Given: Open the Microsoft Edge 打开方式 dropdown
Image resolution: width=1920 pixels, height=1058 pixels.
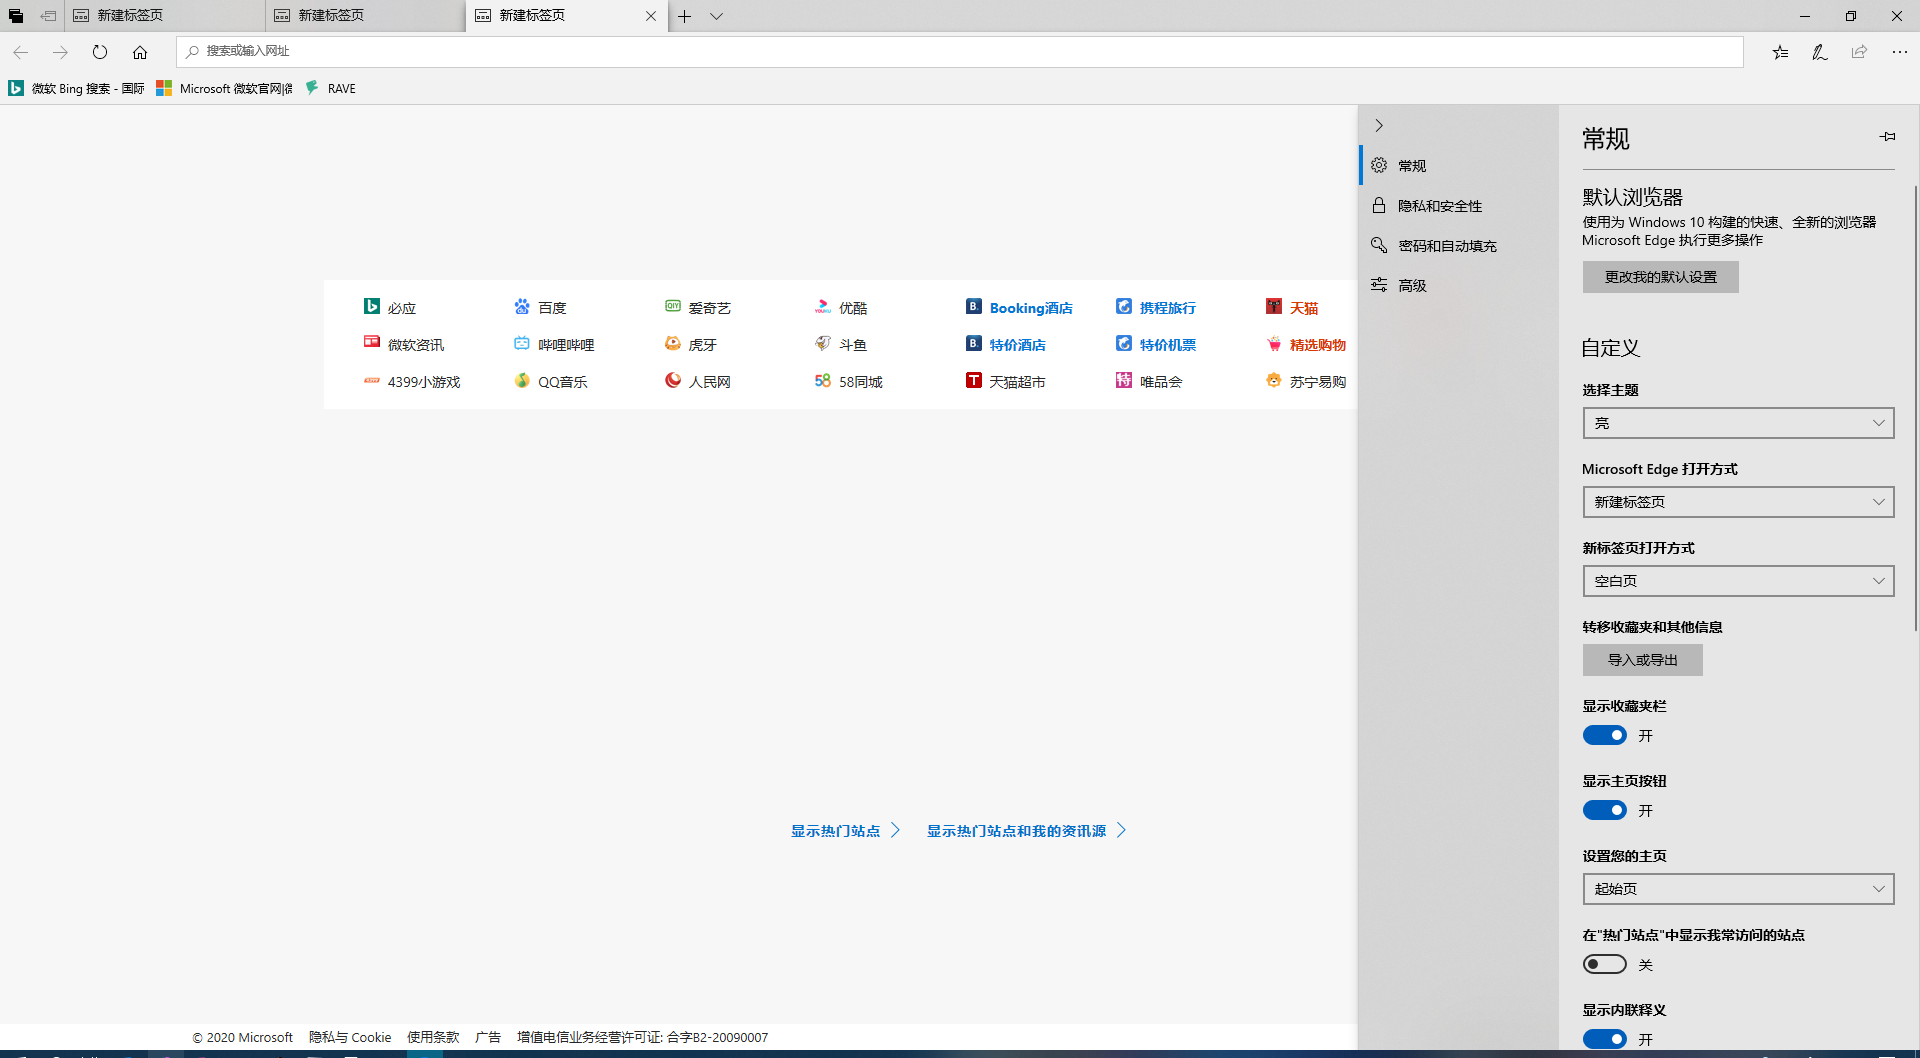Looking at the screenshot, I should (1738, 502).
